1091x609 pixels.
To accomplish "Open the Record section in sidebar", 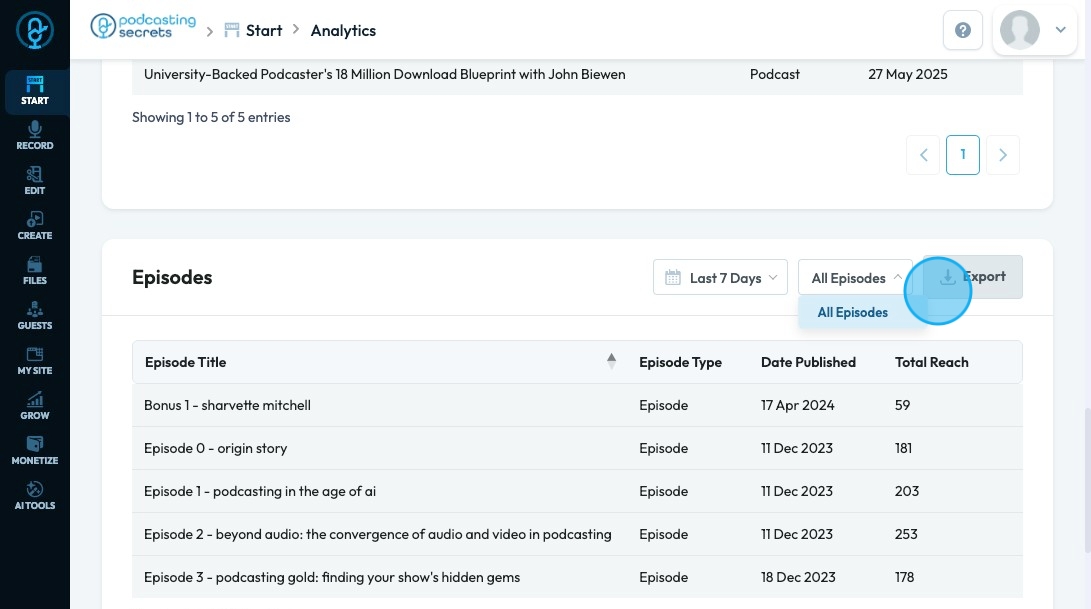I will [x=34, y=136].
